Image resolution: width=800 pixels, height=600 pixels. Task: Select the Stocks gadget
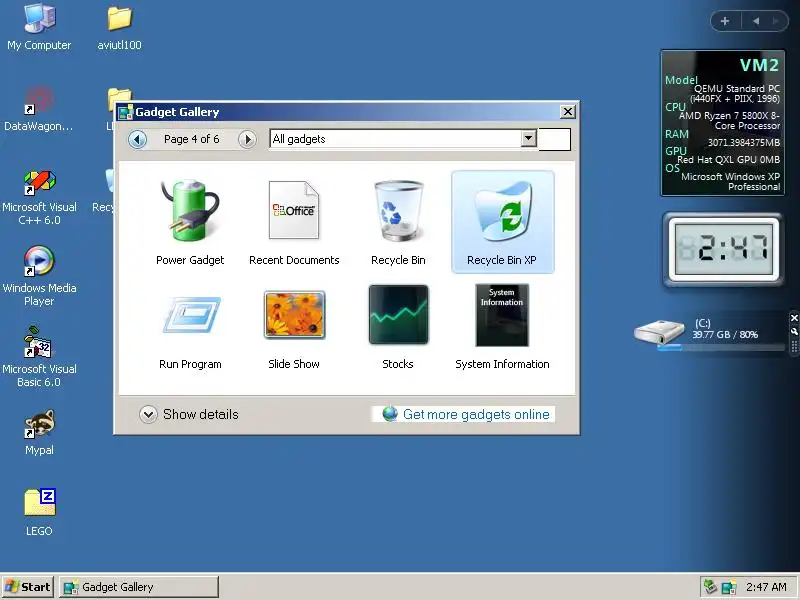pos(398,327)
